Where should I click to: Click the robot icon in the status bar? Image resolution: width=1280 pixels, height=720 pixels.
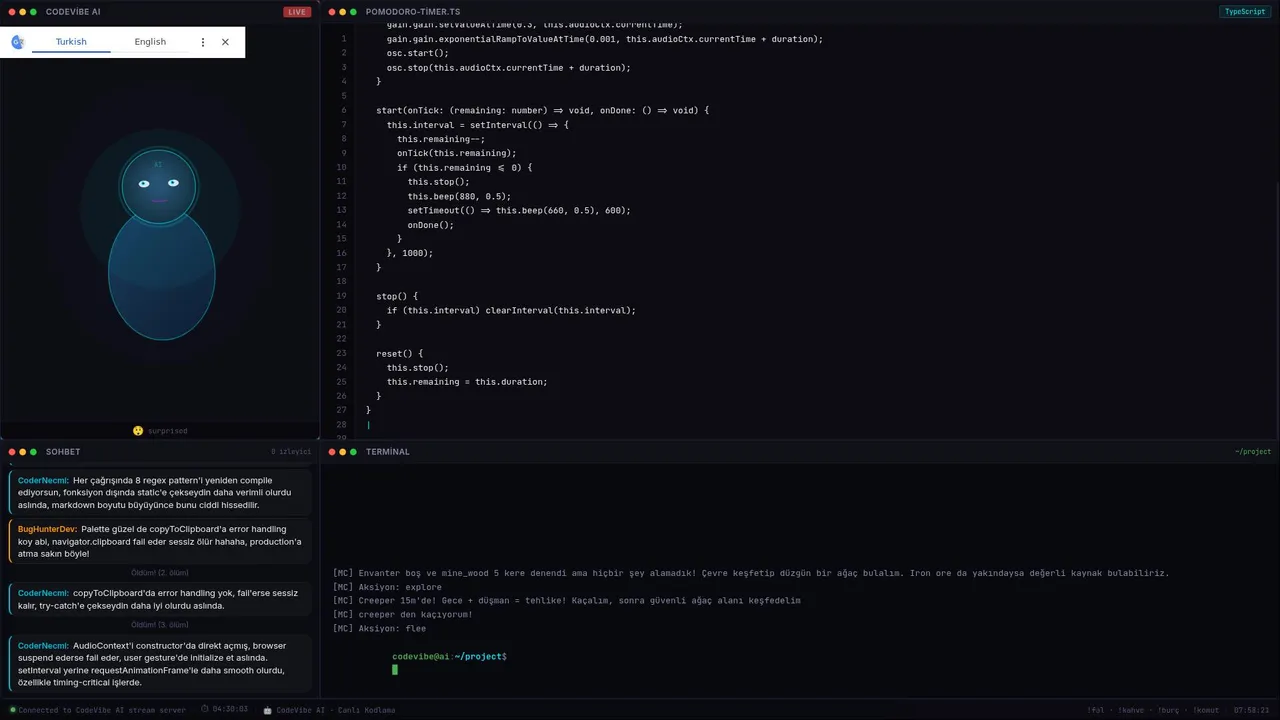click(x=267, y=710)
